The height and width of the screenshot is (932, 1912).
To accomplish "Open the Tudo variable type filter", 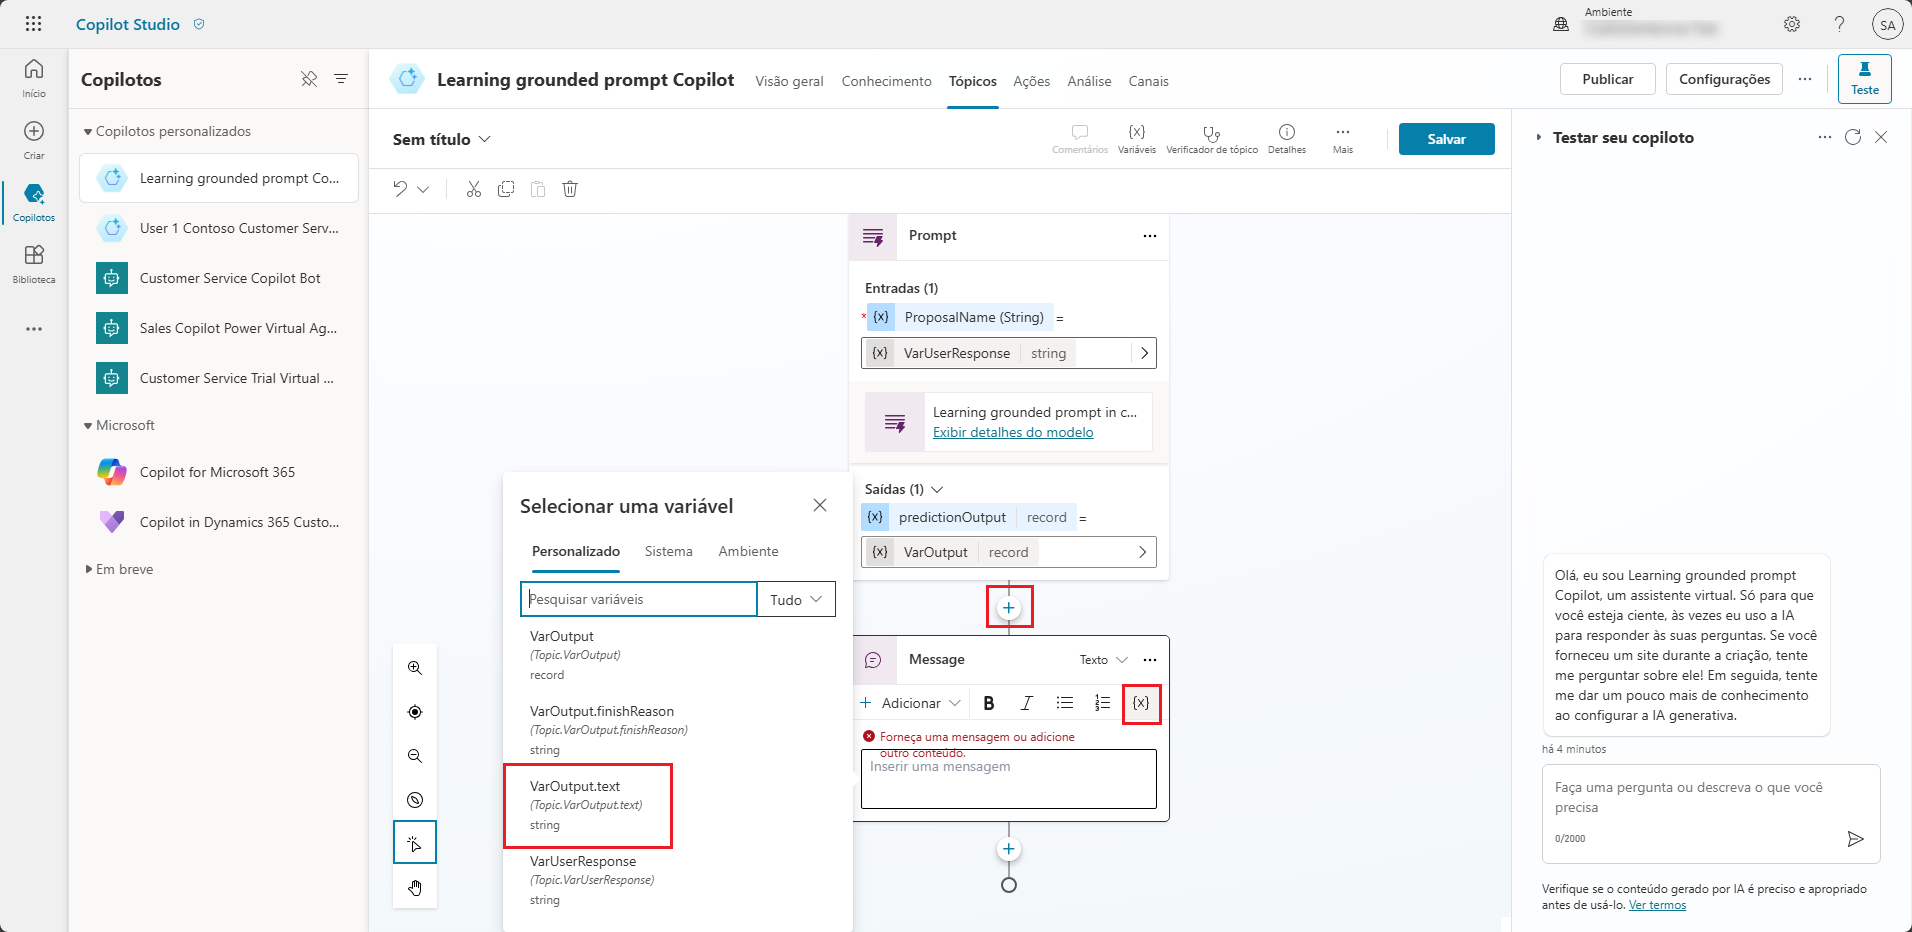I will [796, 599].
